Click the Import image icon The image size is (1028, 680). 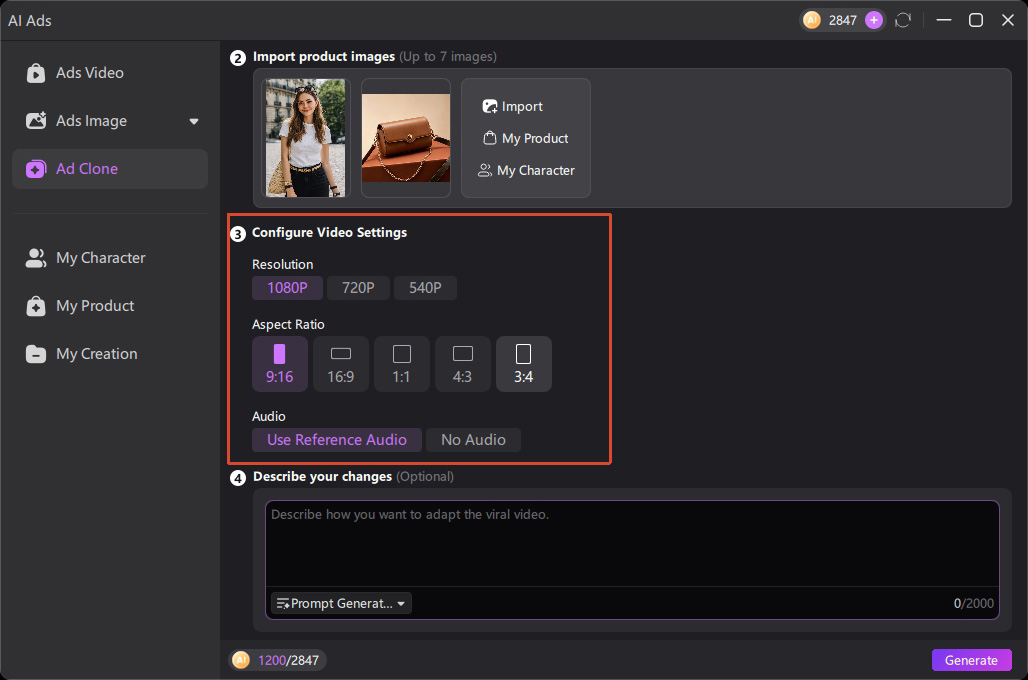[x=490, y=106]
